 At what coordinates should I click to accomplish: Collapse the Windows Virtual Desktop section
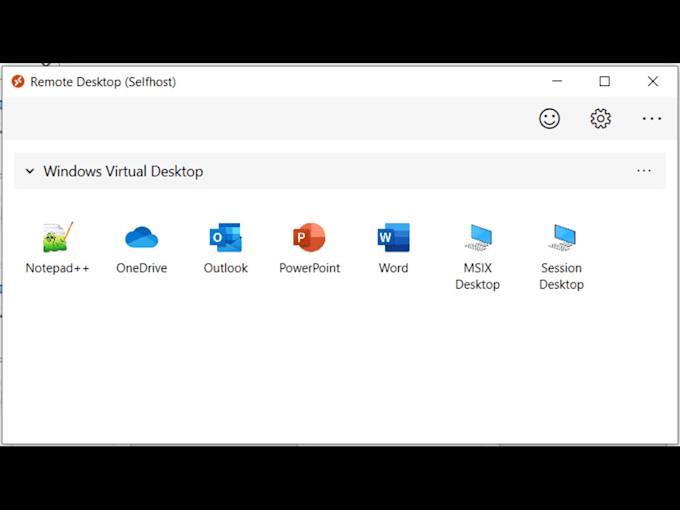point(30,171)
